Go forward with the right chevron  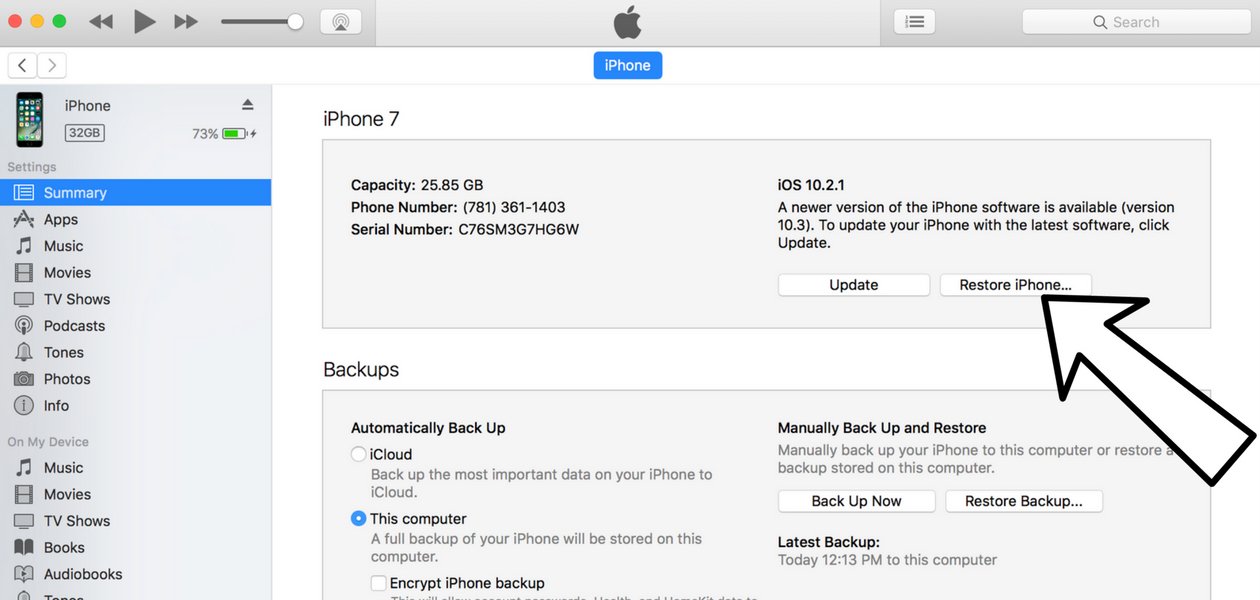point(52,66)
